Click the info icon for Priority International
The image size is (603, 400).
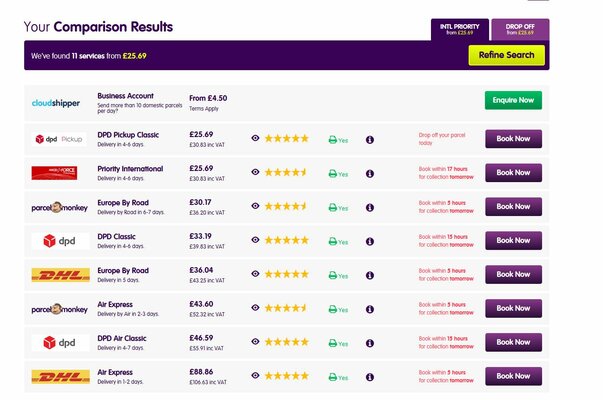coord(370,172)
